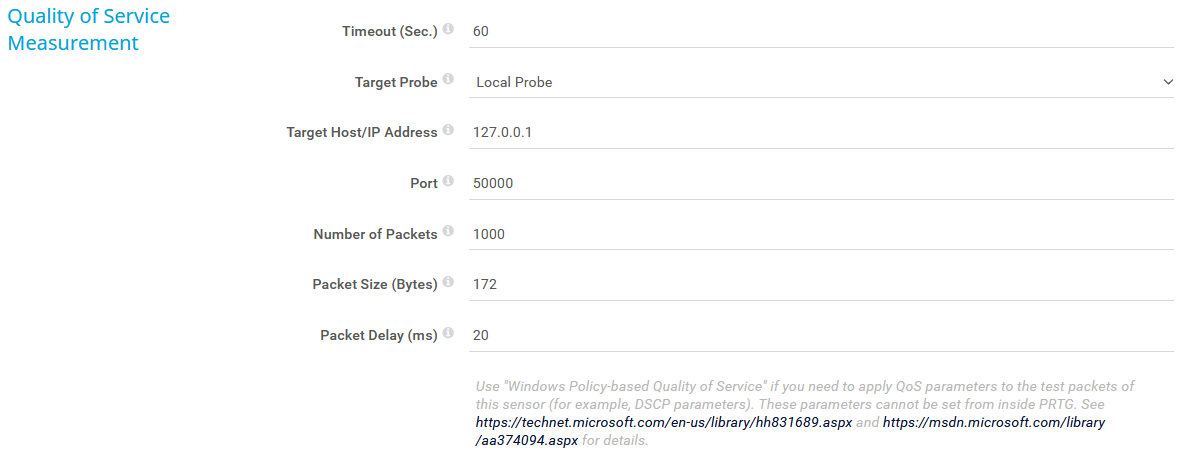Click the info icon next to Port
This screenshot has height=450, width=1180.
(448, 182)
